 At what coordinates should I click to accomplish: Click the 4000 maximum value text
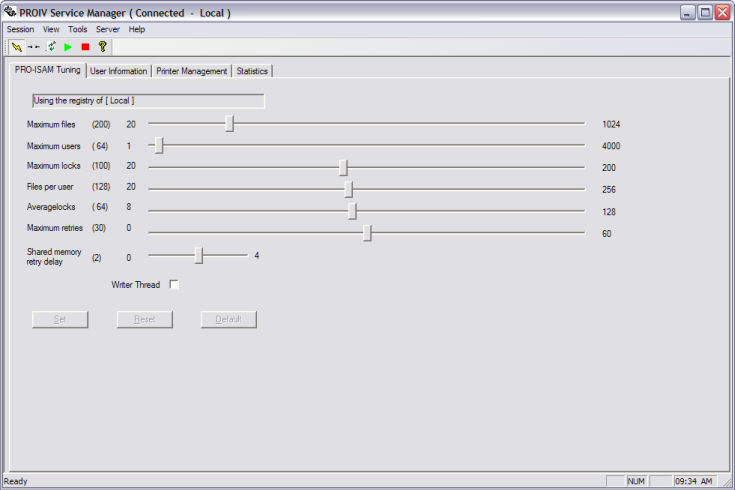tap(611, 146)
